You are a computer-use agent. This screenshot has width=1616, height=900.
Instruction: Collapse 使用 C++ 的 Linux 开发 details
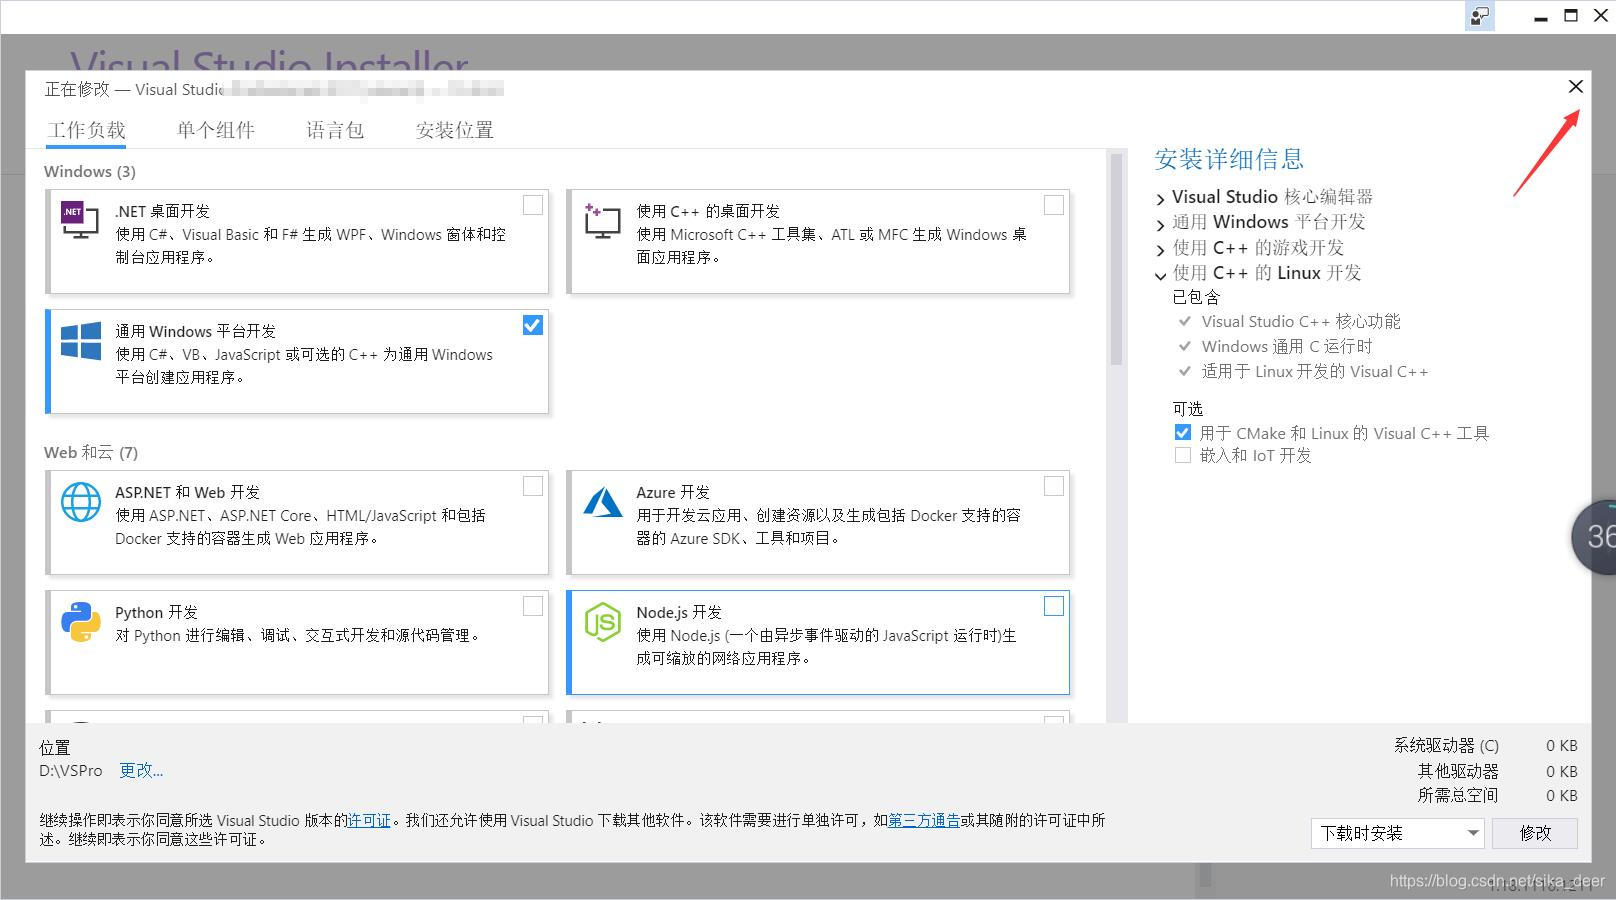(1160, 275)
